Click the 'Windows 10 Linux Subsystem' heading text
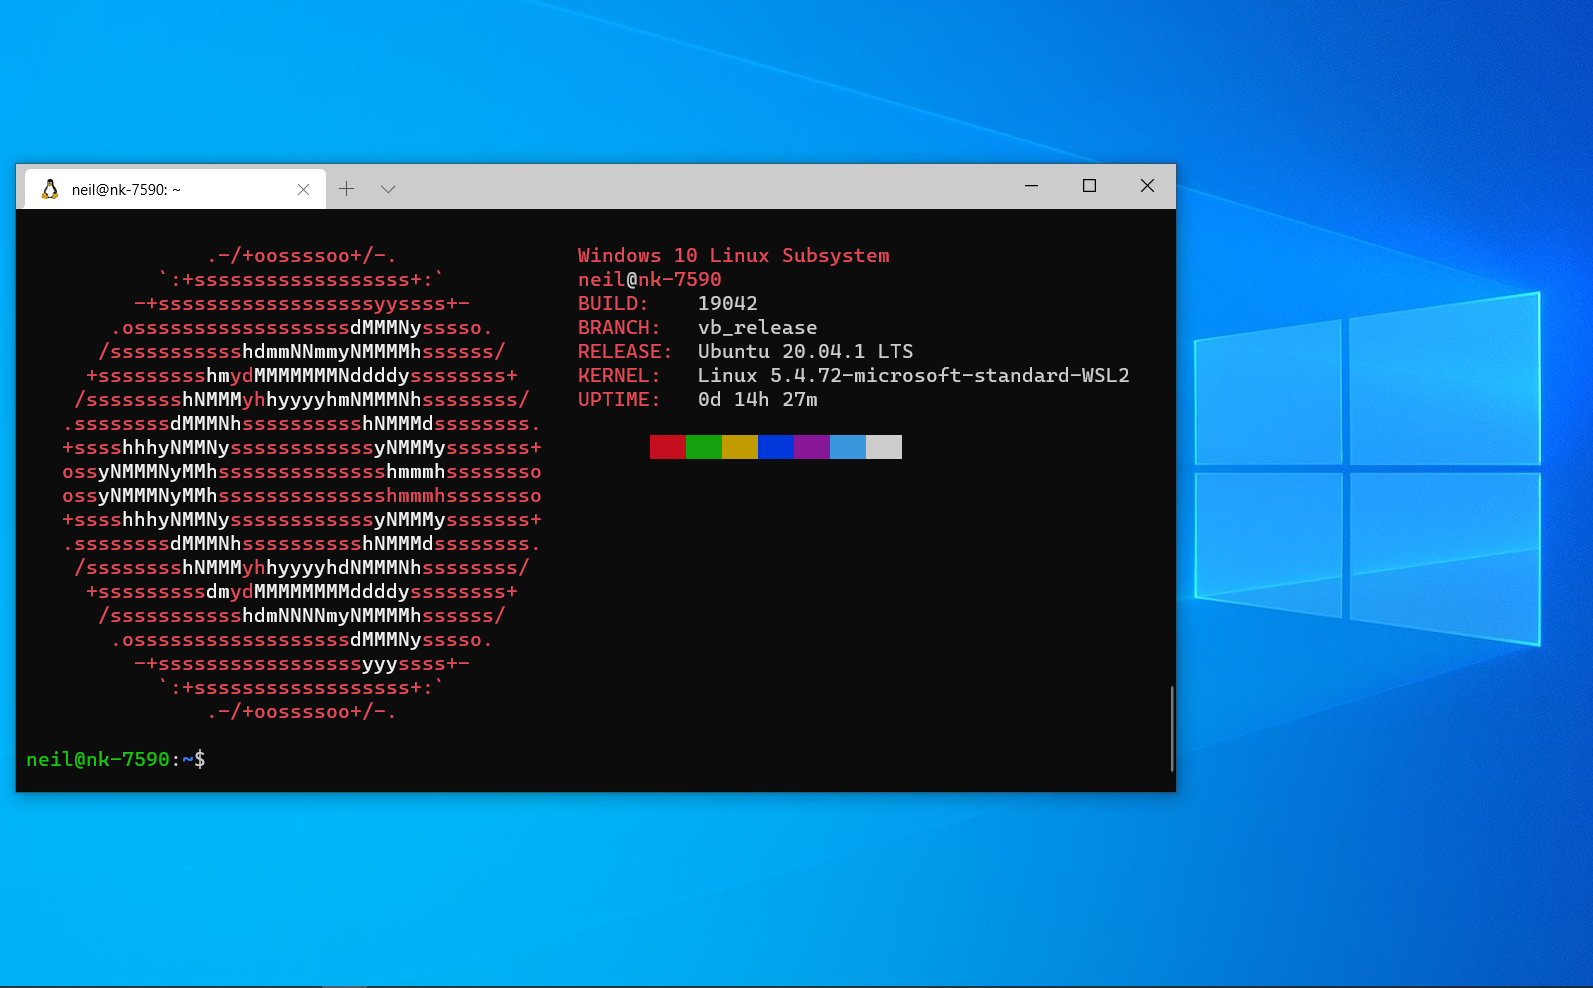The width and height of the screenshot is (1593, 988). [x=734, y=255]
